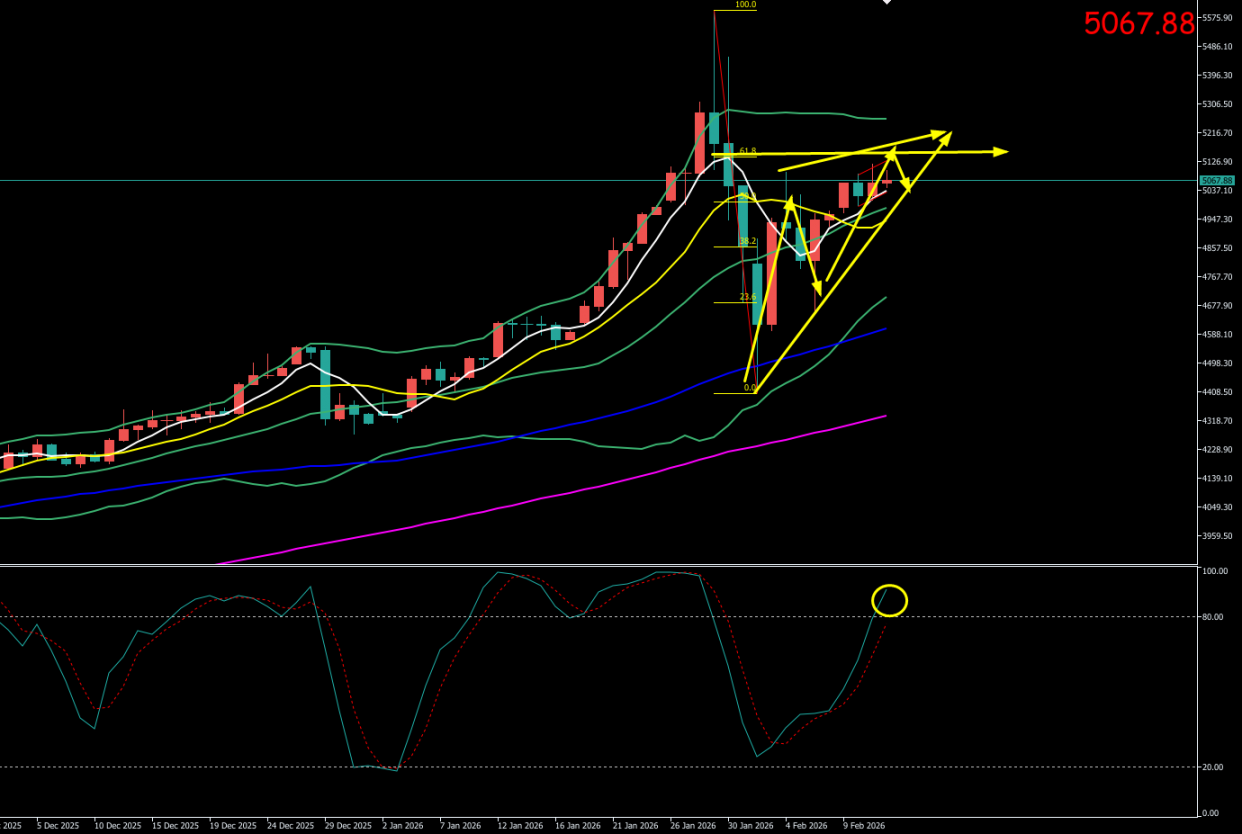Select the right end of magenta moving average

click(885, 416)
